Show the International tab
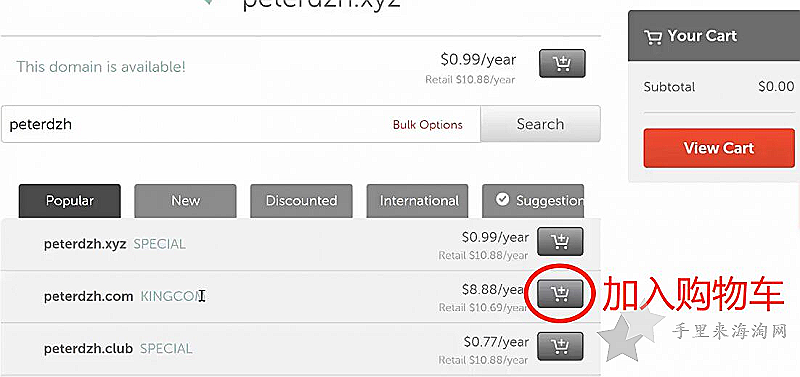800x377 pixels. pyautogui.click(x=417, y=201)
